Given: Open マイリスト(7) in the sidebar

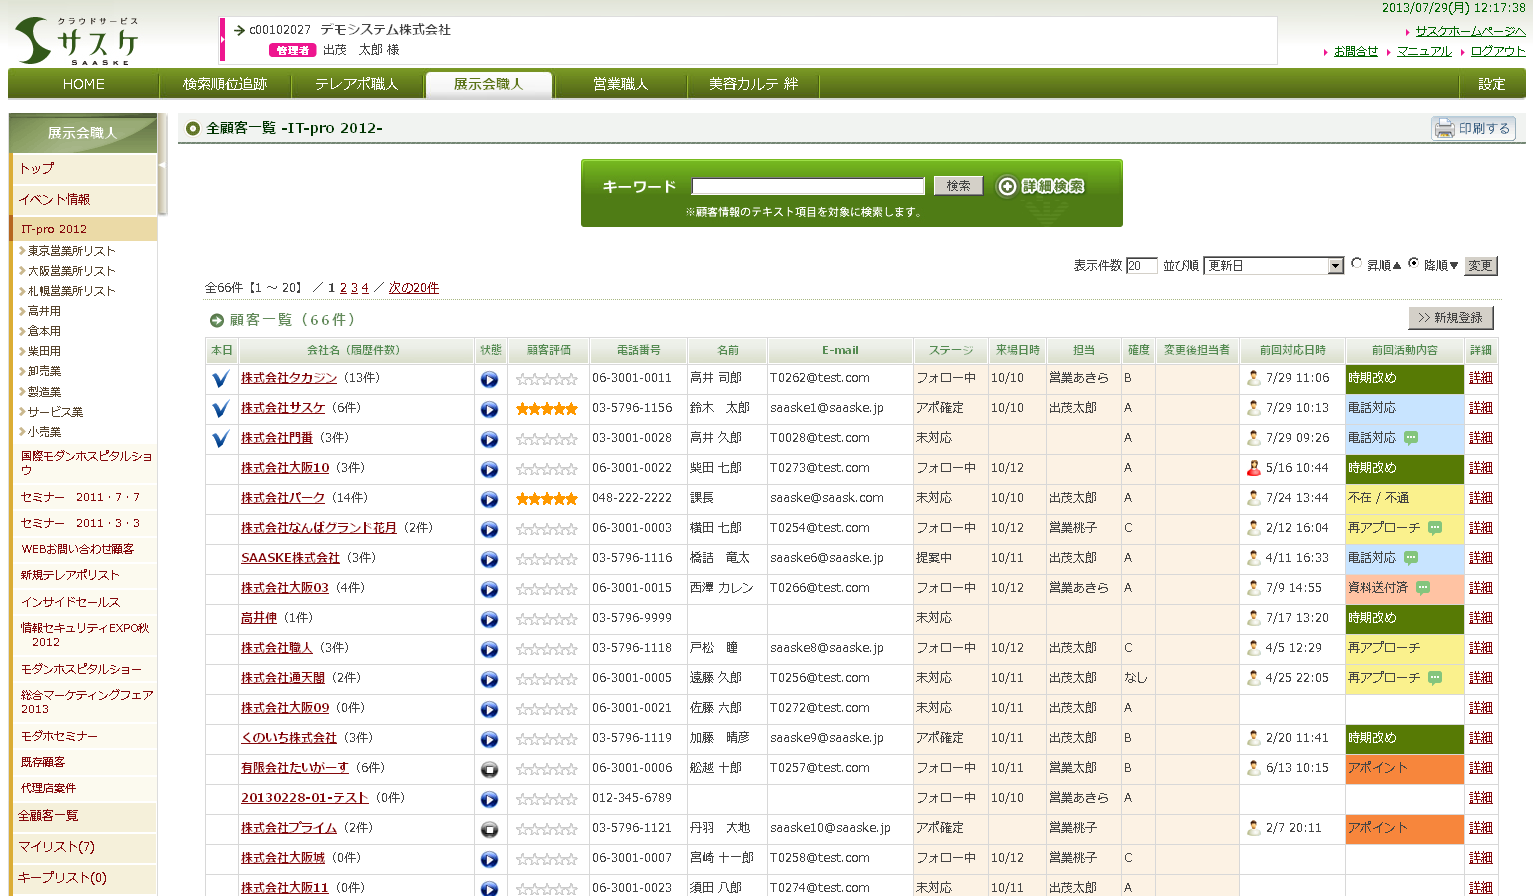Looking at the screenshot, I should 56,847.
